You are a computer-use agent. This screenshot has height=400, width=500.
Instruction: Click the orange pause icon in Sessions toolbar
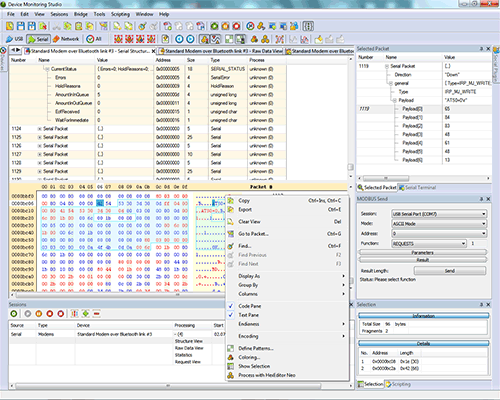39,314
